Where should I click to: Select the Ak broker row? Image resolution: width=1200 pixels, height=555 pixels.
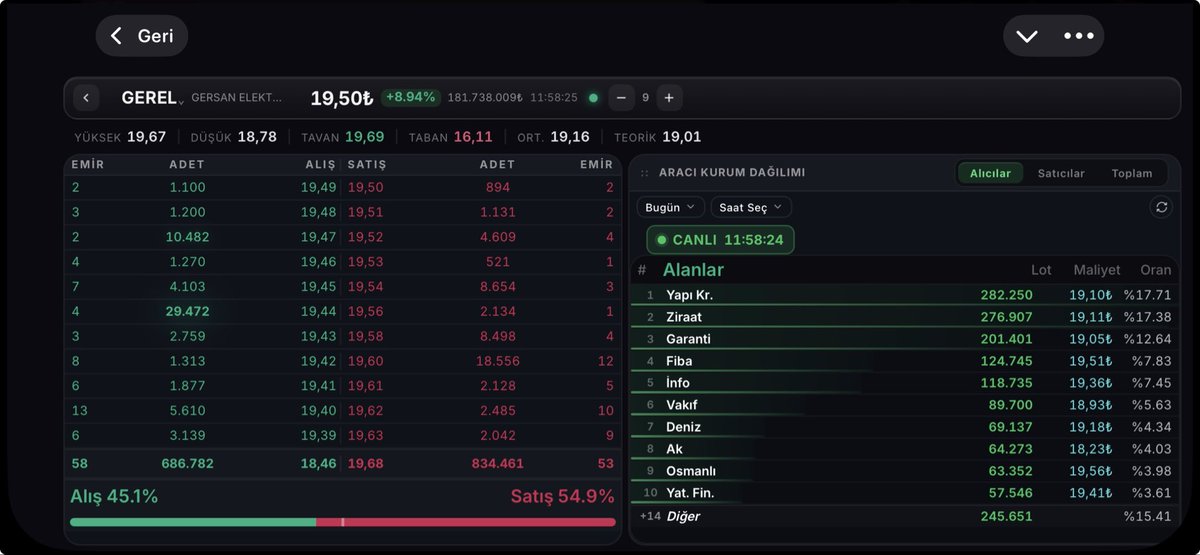point(905,449)
